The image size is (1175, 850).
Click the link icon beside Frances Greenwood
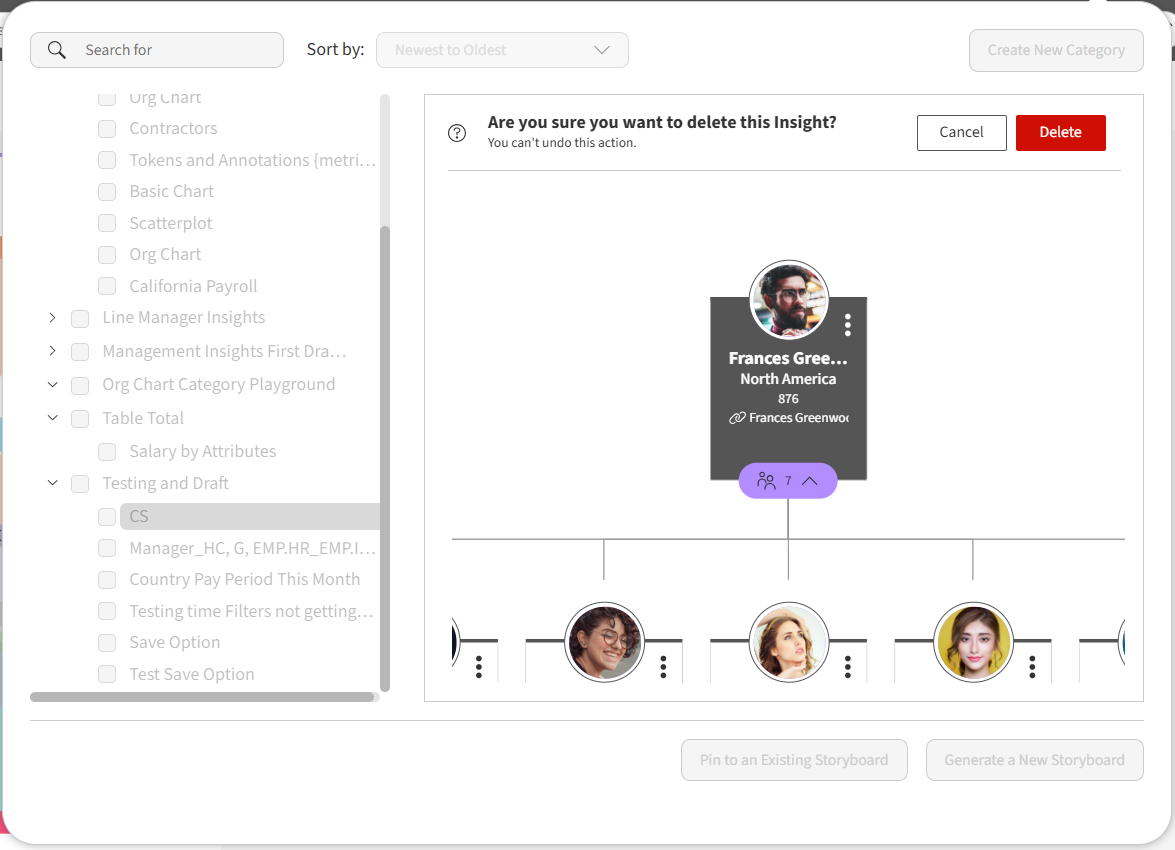pyautogui.click(x=737, y=418)
